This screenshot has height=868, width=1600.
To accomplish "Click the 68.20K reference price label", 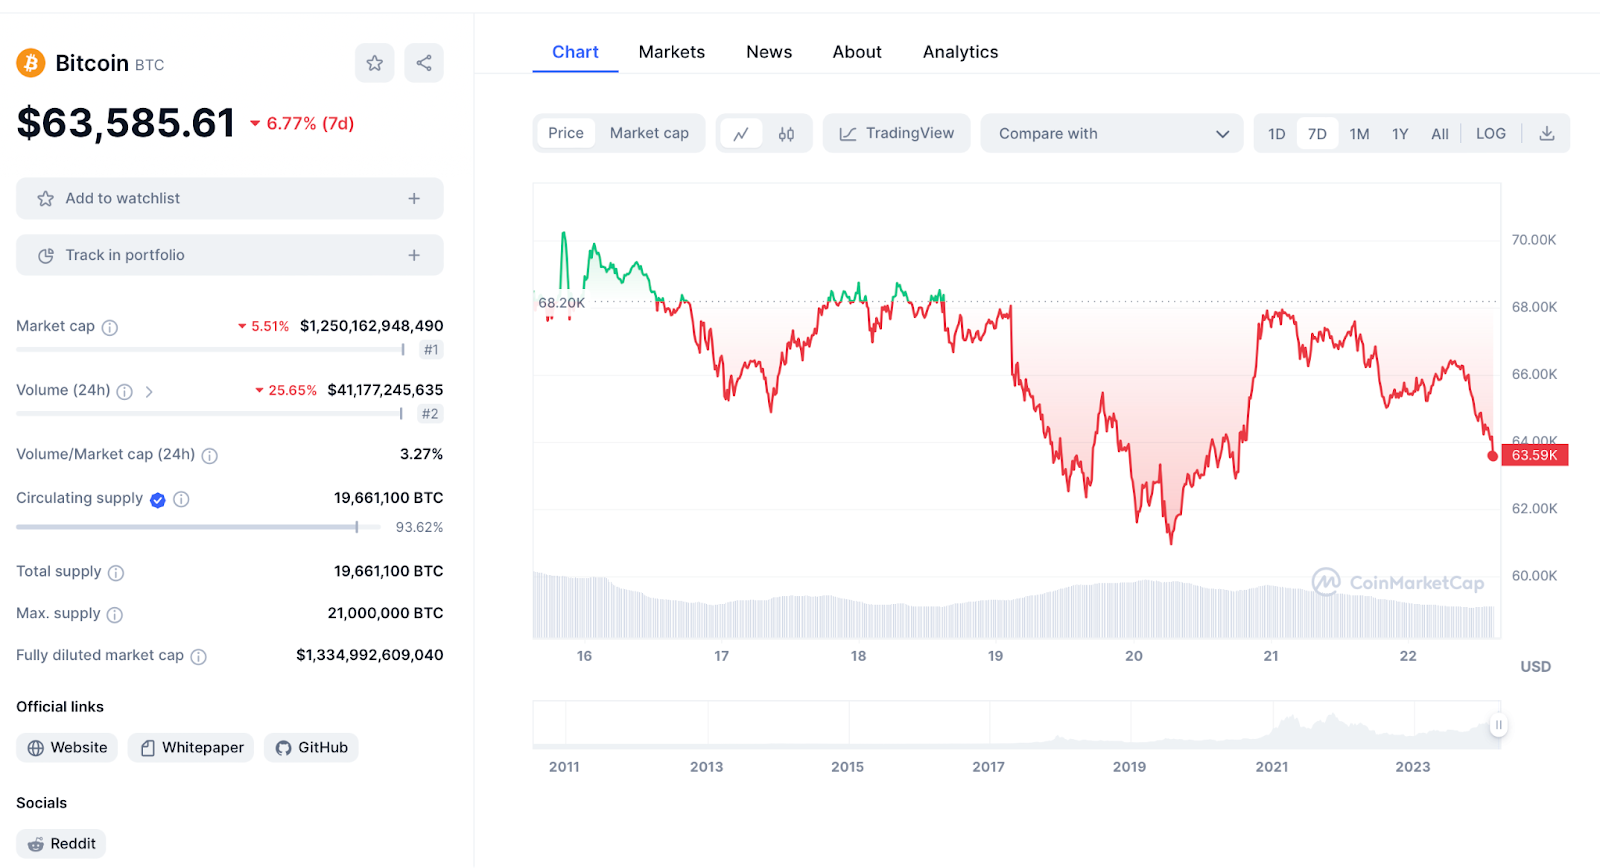I will click(561, 302).
